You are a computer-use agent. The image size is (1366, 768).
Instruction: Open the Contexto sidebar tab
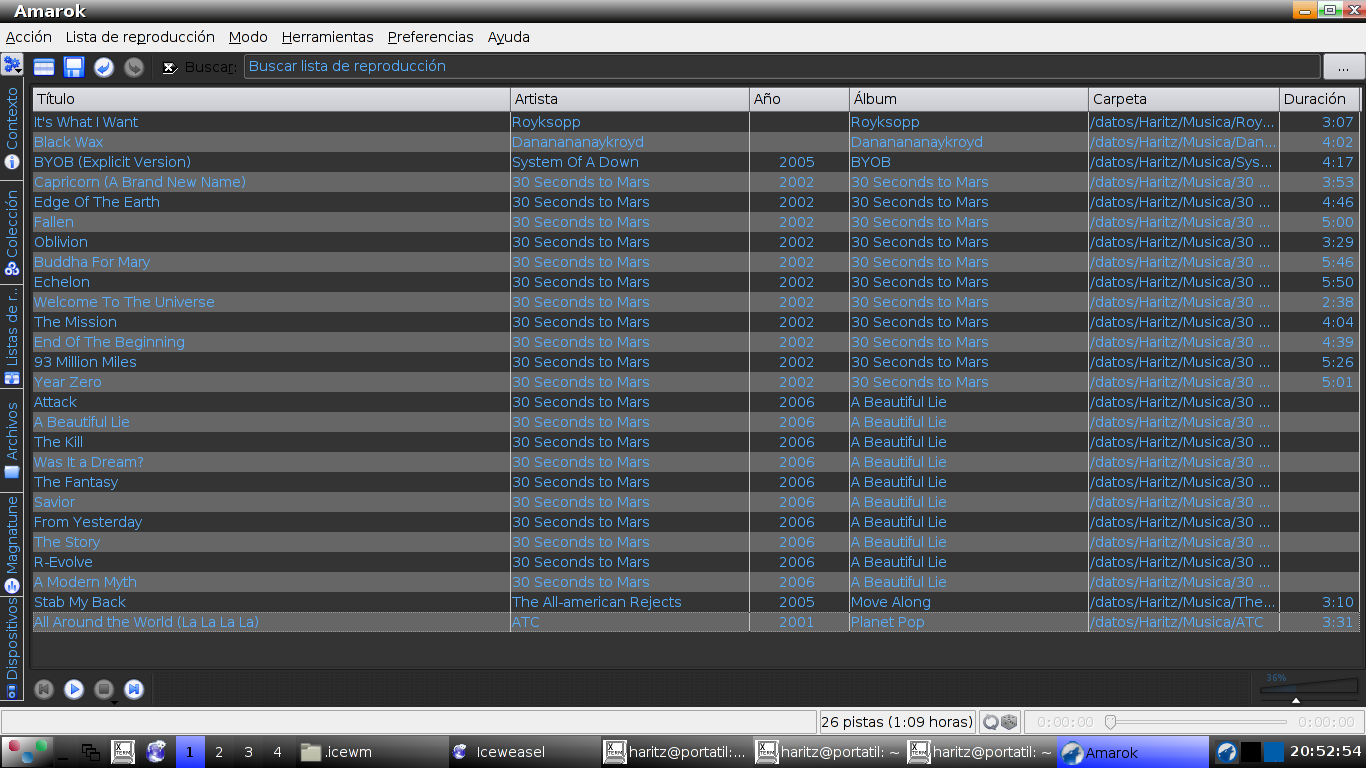12,129
